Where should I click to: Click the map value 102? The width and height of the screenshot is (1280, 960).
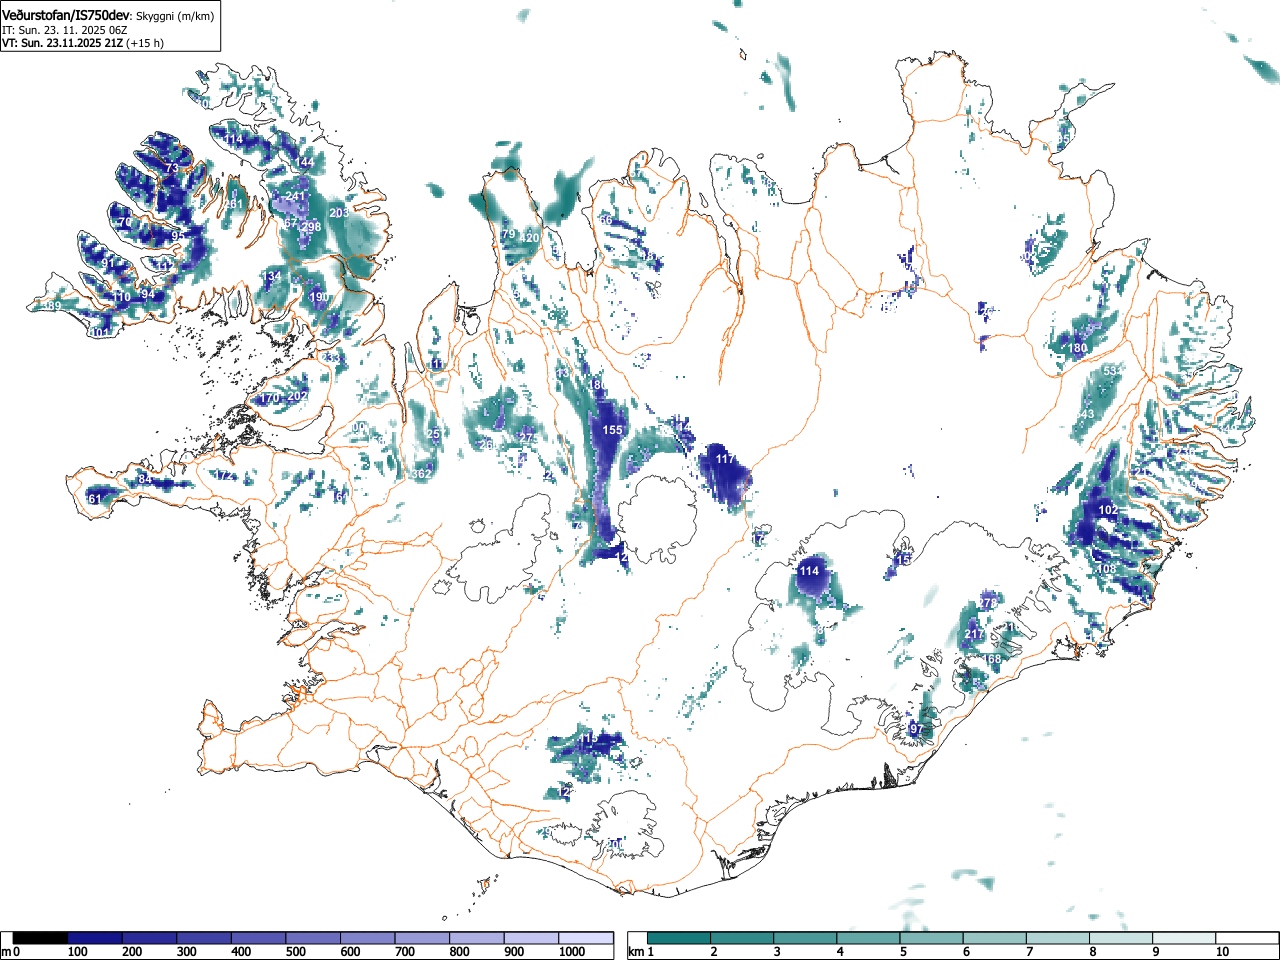pyautogui.click(x=1108, y=510)
